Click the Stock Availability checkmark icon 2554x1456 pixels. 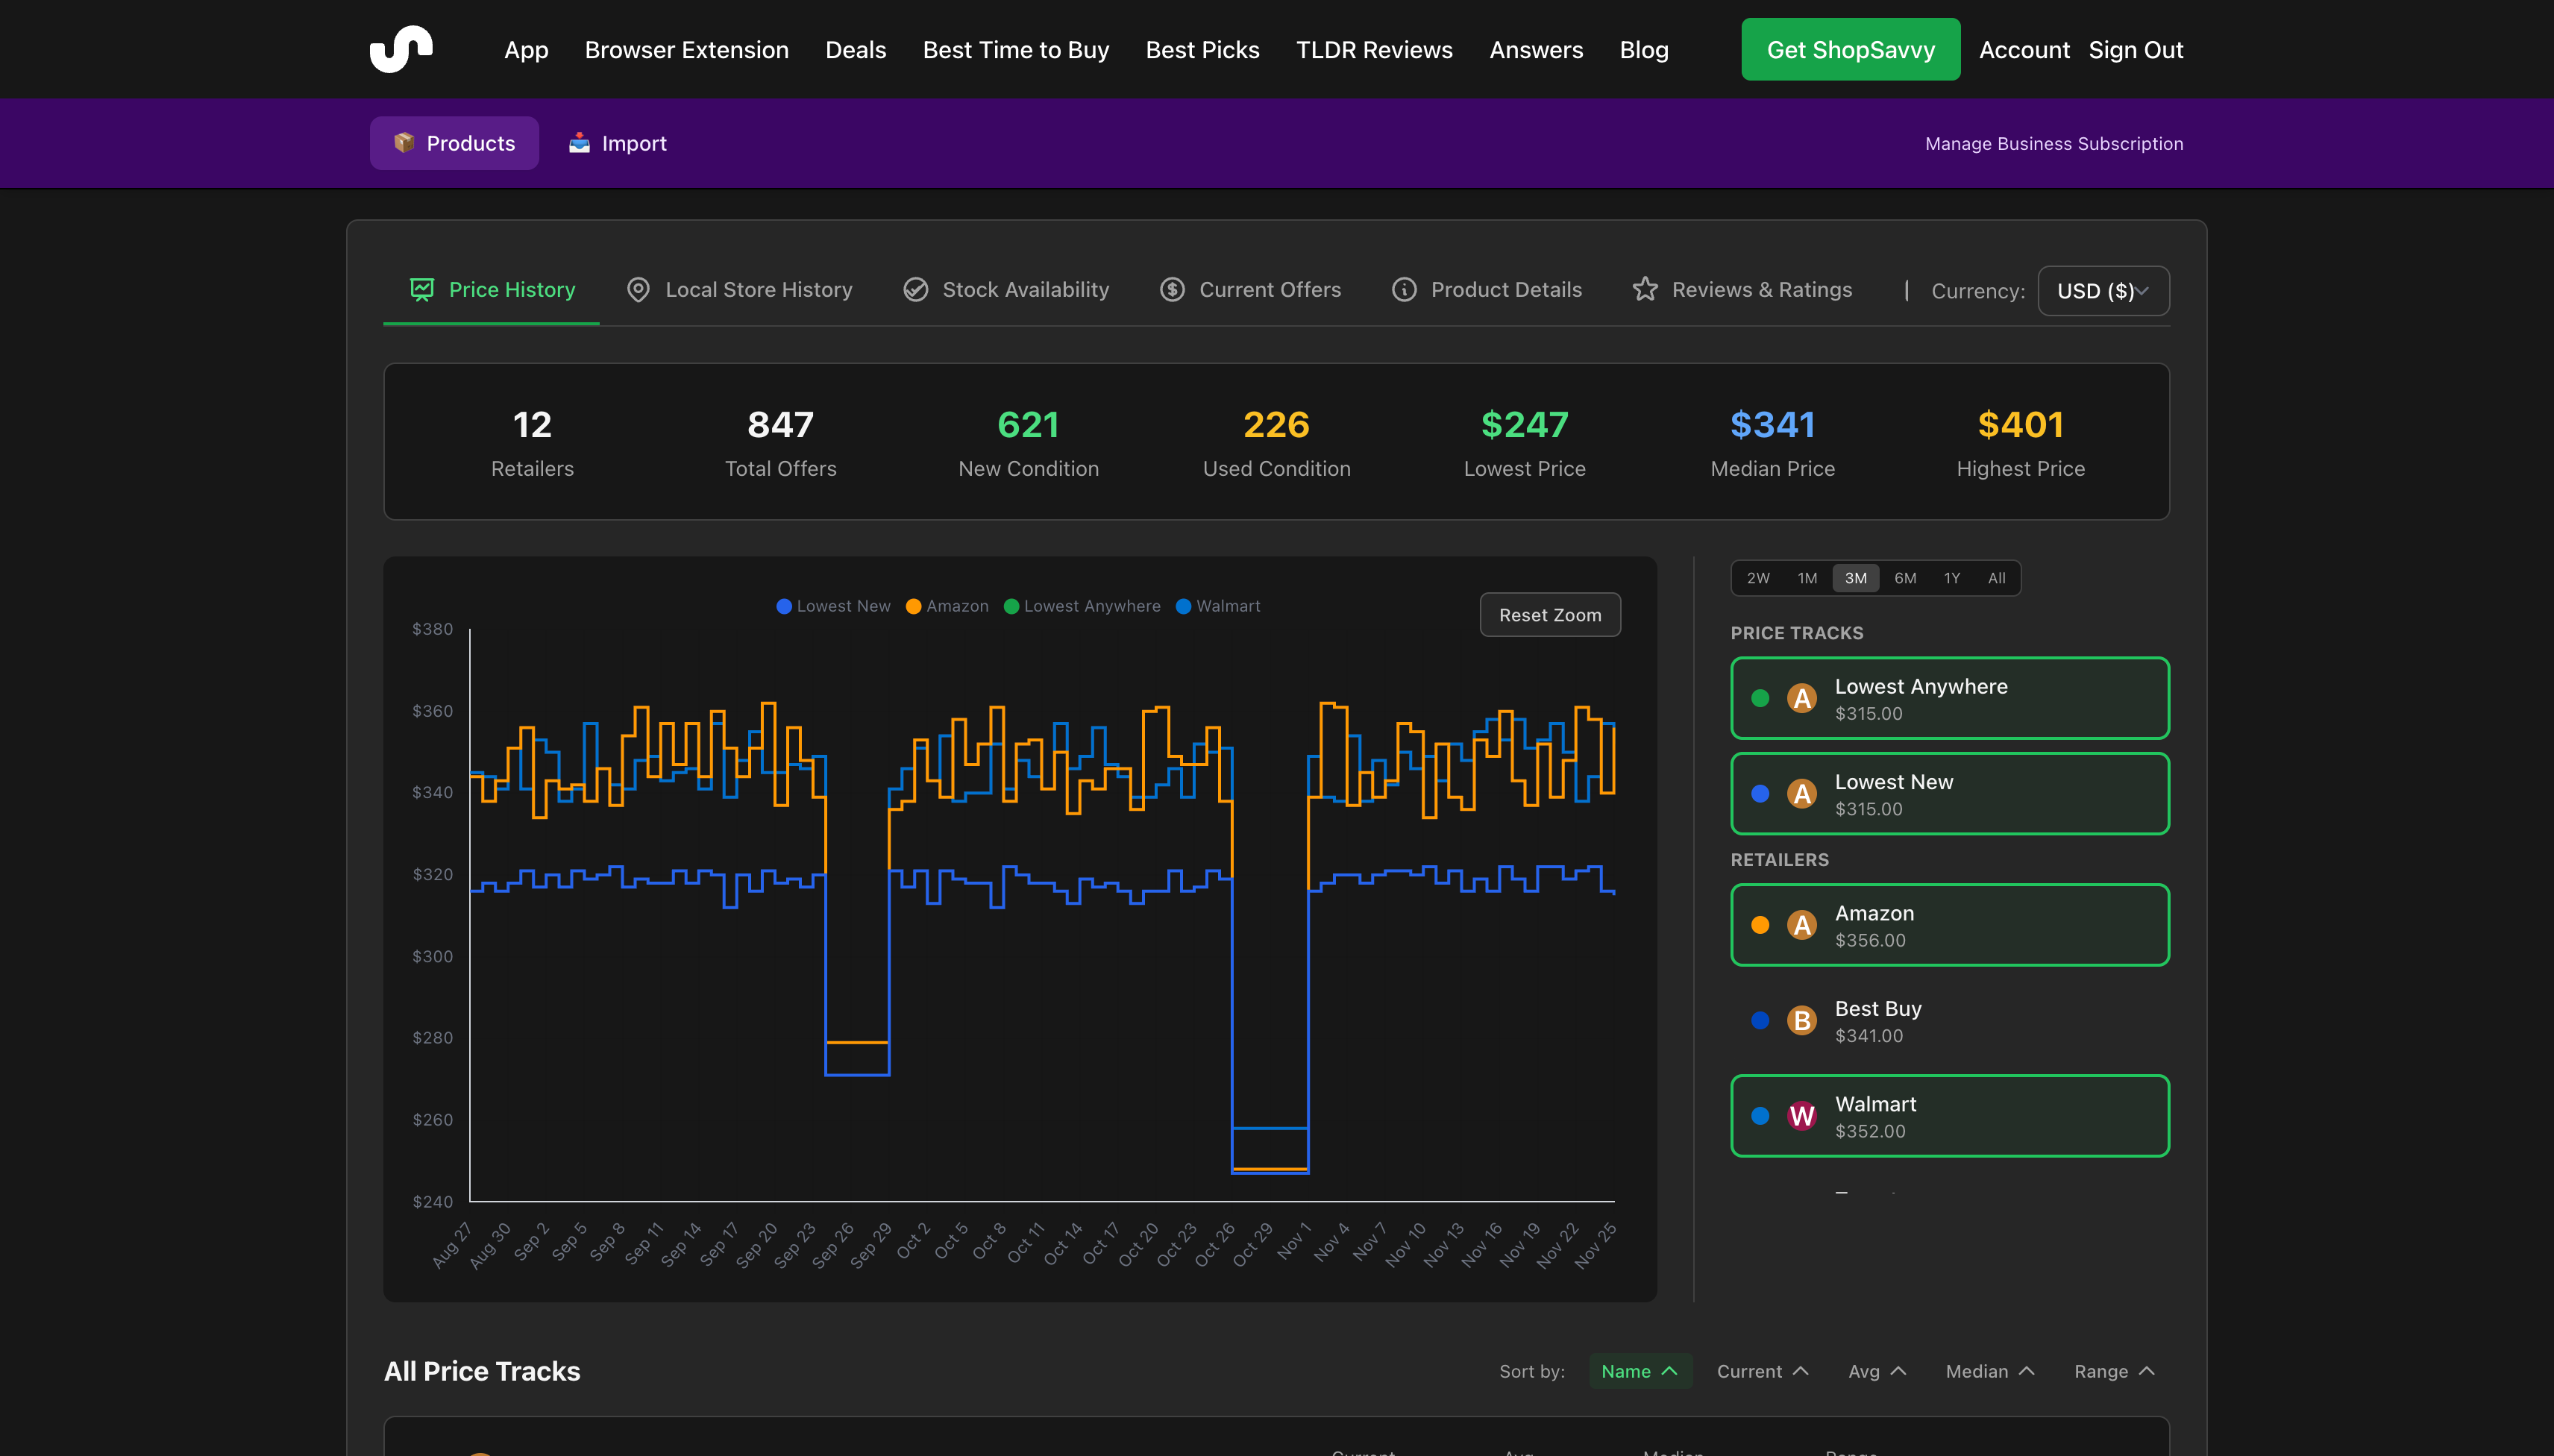[916, 289]
